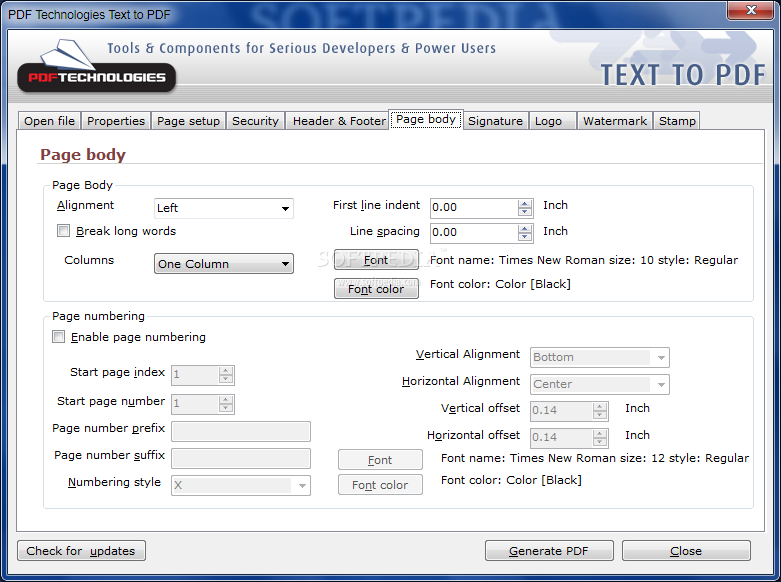
Task: Click the page body Font button
Action: pos(376,260)
